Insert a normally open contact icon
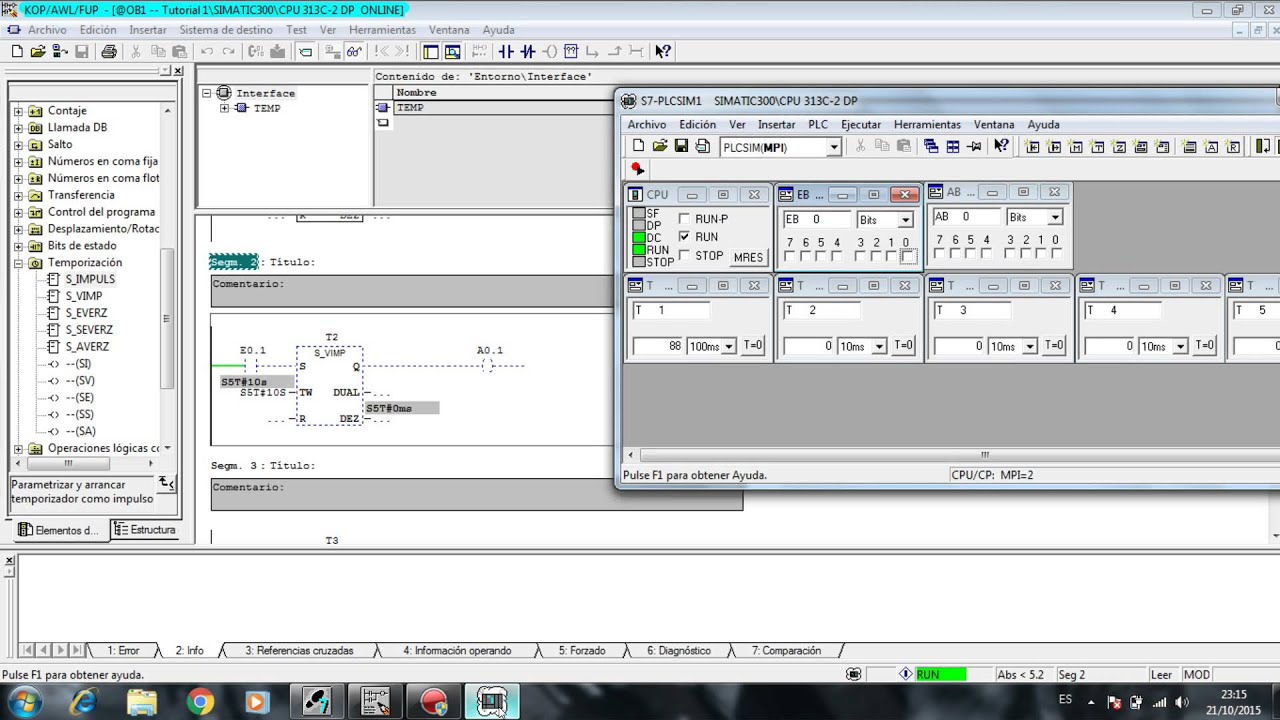Viewport: 1280px width, 720px height. tap(506, 51)
